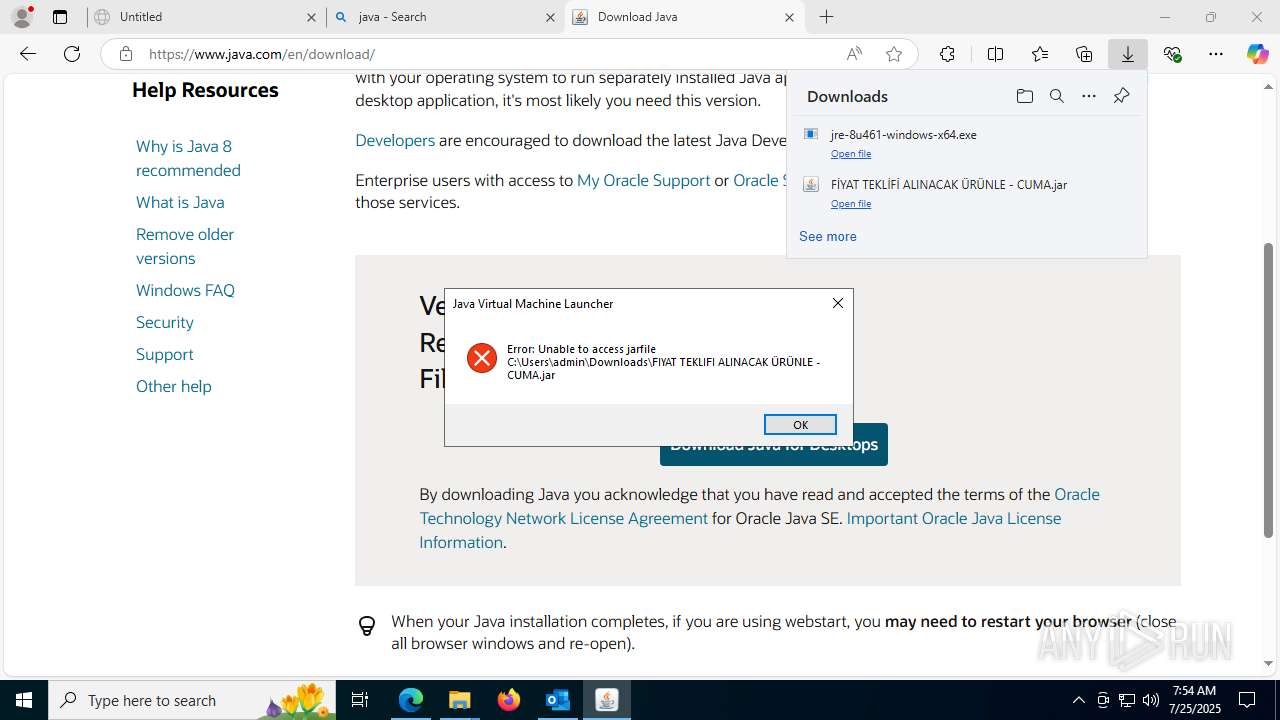Open Browser essentials icon
The image size is (1280, 720).
pos(1172,54)
